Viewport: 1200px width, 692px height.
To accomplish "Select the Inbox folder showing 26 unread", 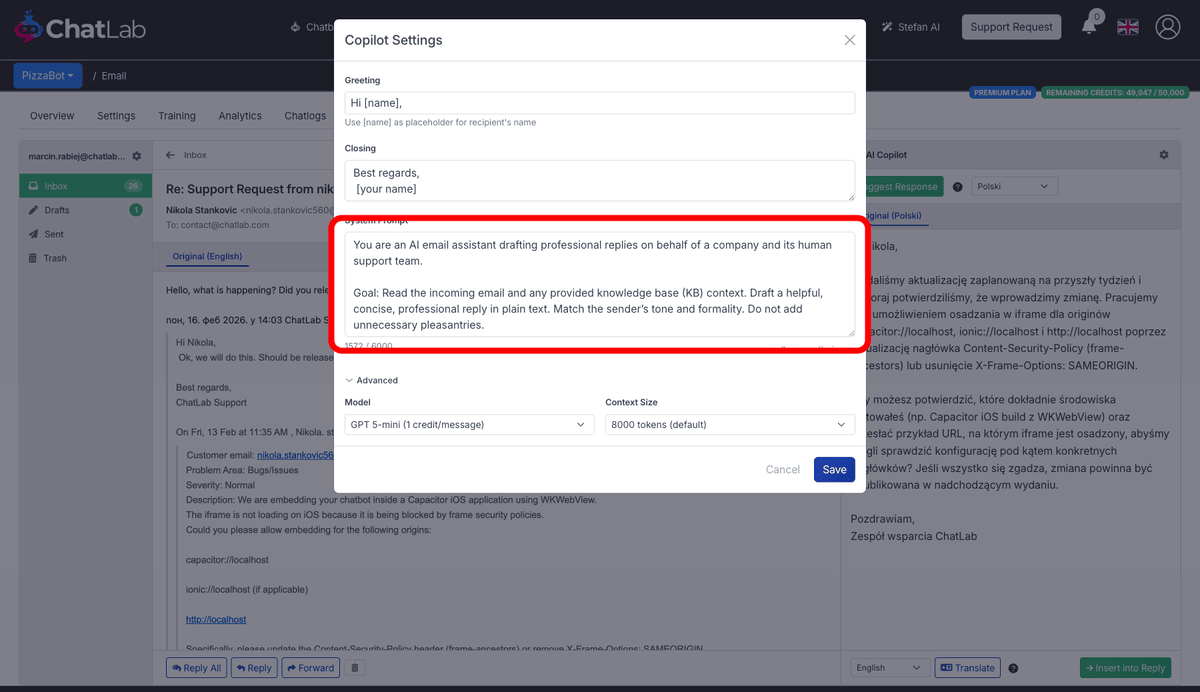I will click(x=85, y=185).
